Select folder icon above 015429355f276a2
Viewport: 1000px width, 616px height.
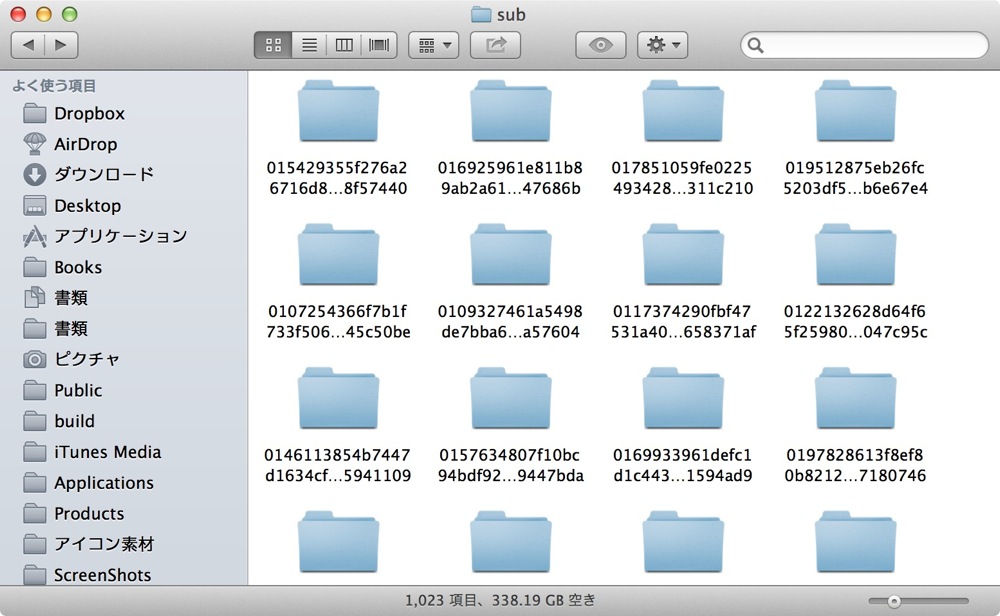(x=339, y=111)
